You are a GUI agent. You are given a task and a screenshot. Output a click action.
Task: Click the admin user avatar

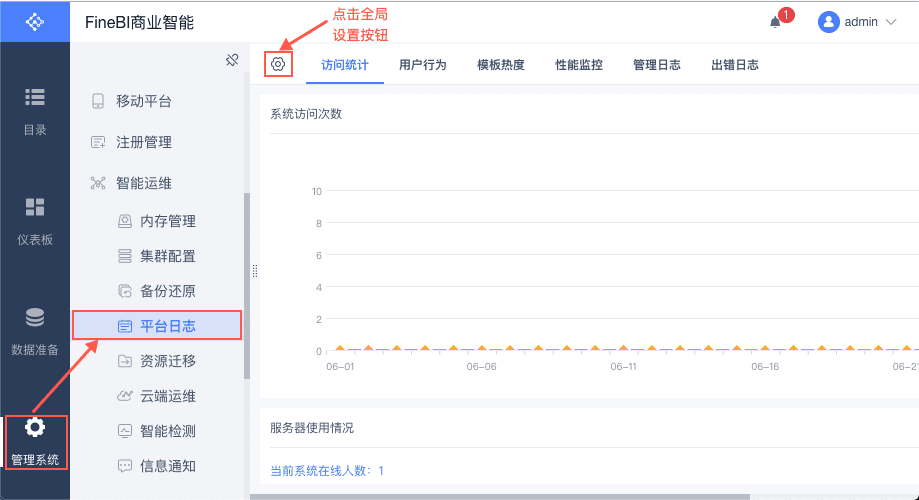click(x=828, y=22)
